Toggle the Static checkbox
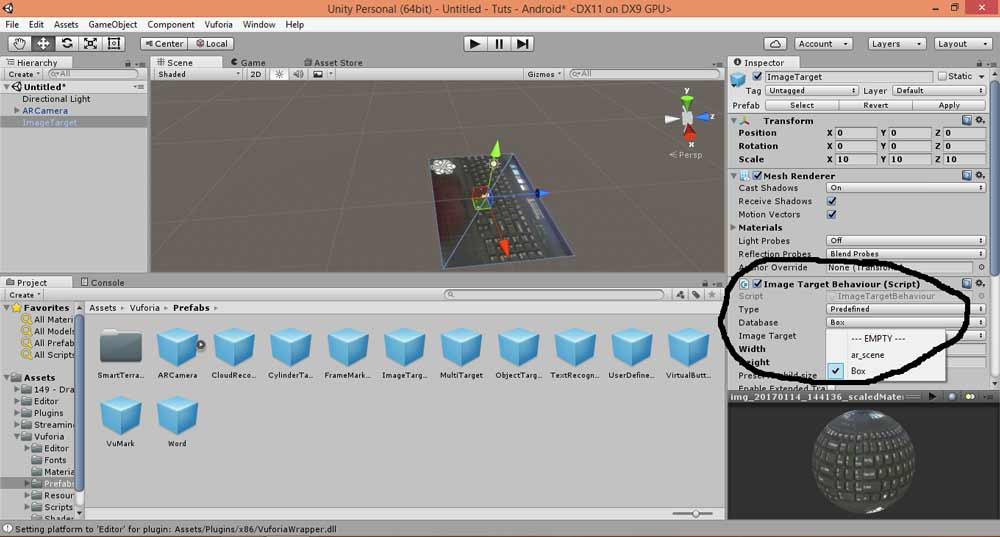Image resolution: width=1000 pixels, height=537 pixels. (x=942, y=77)
